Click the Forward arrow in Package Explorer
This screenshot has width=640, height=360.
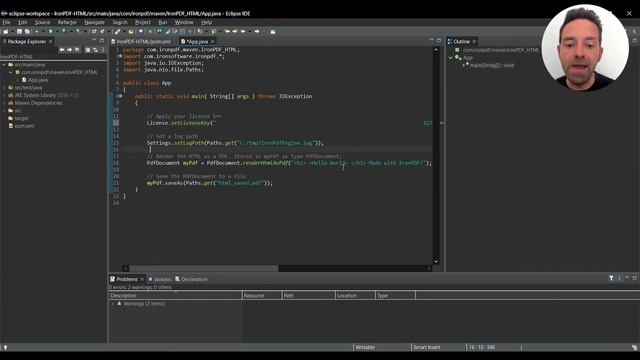69,49
